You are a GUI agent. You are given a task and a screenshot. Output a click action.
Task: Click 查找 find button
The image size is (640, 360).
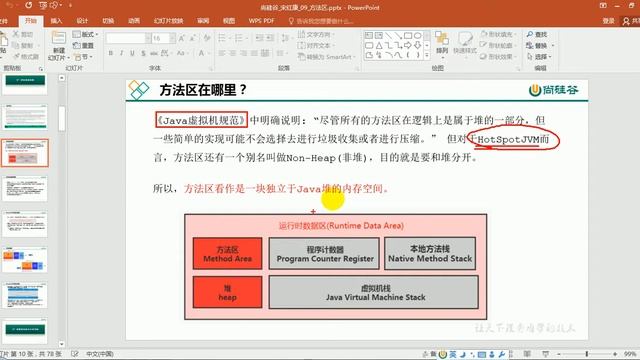537,34
